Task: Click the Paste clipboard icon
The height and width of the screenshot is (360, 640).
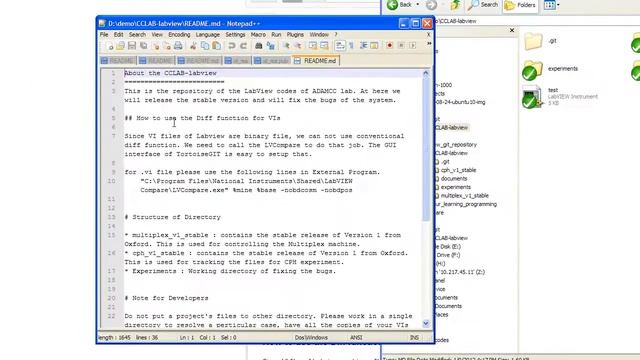Action: point(216,46)
